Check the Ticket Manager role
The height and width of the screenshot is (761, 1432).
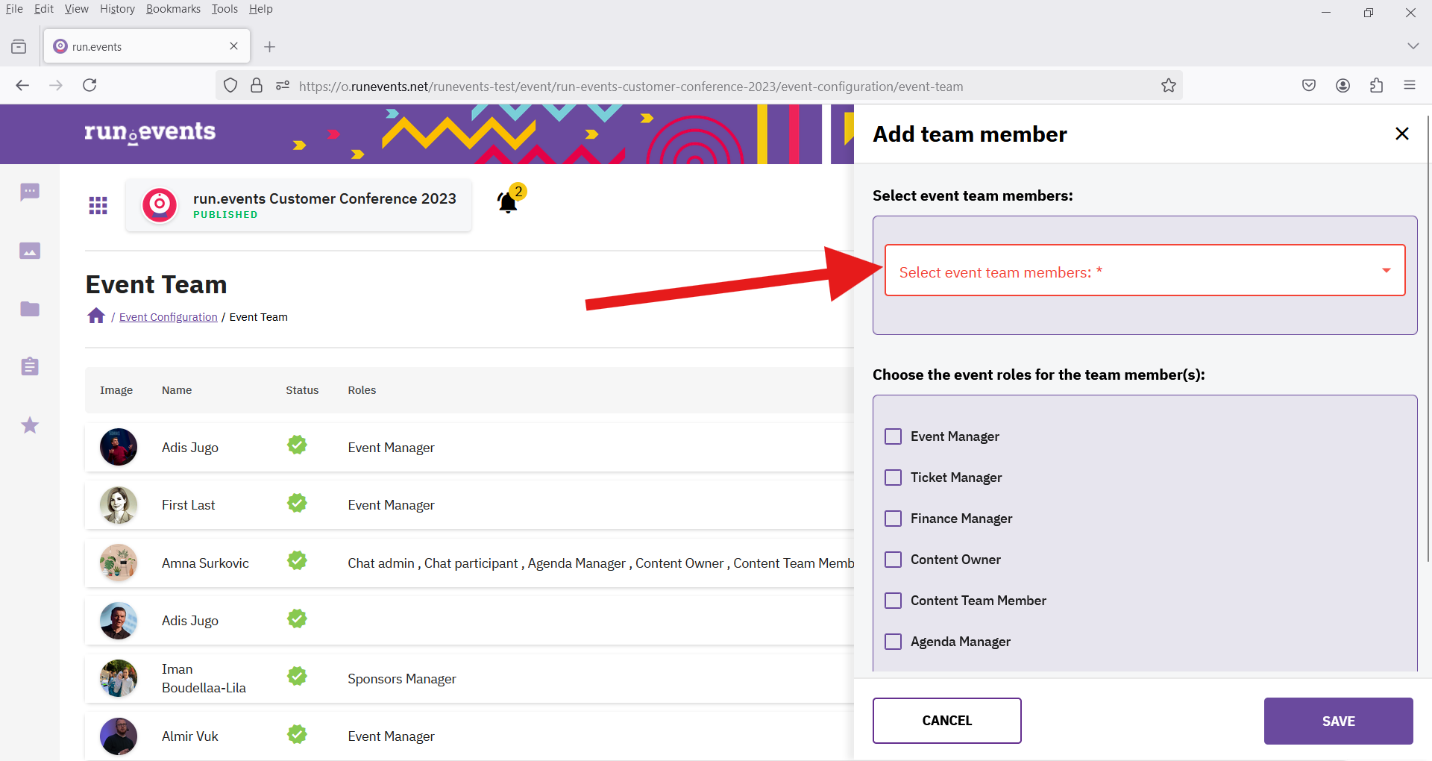point(893,477)
